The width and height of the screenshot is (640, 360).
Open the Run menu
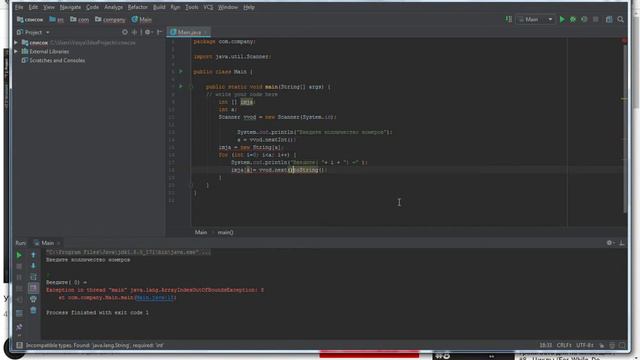point(175,7)
